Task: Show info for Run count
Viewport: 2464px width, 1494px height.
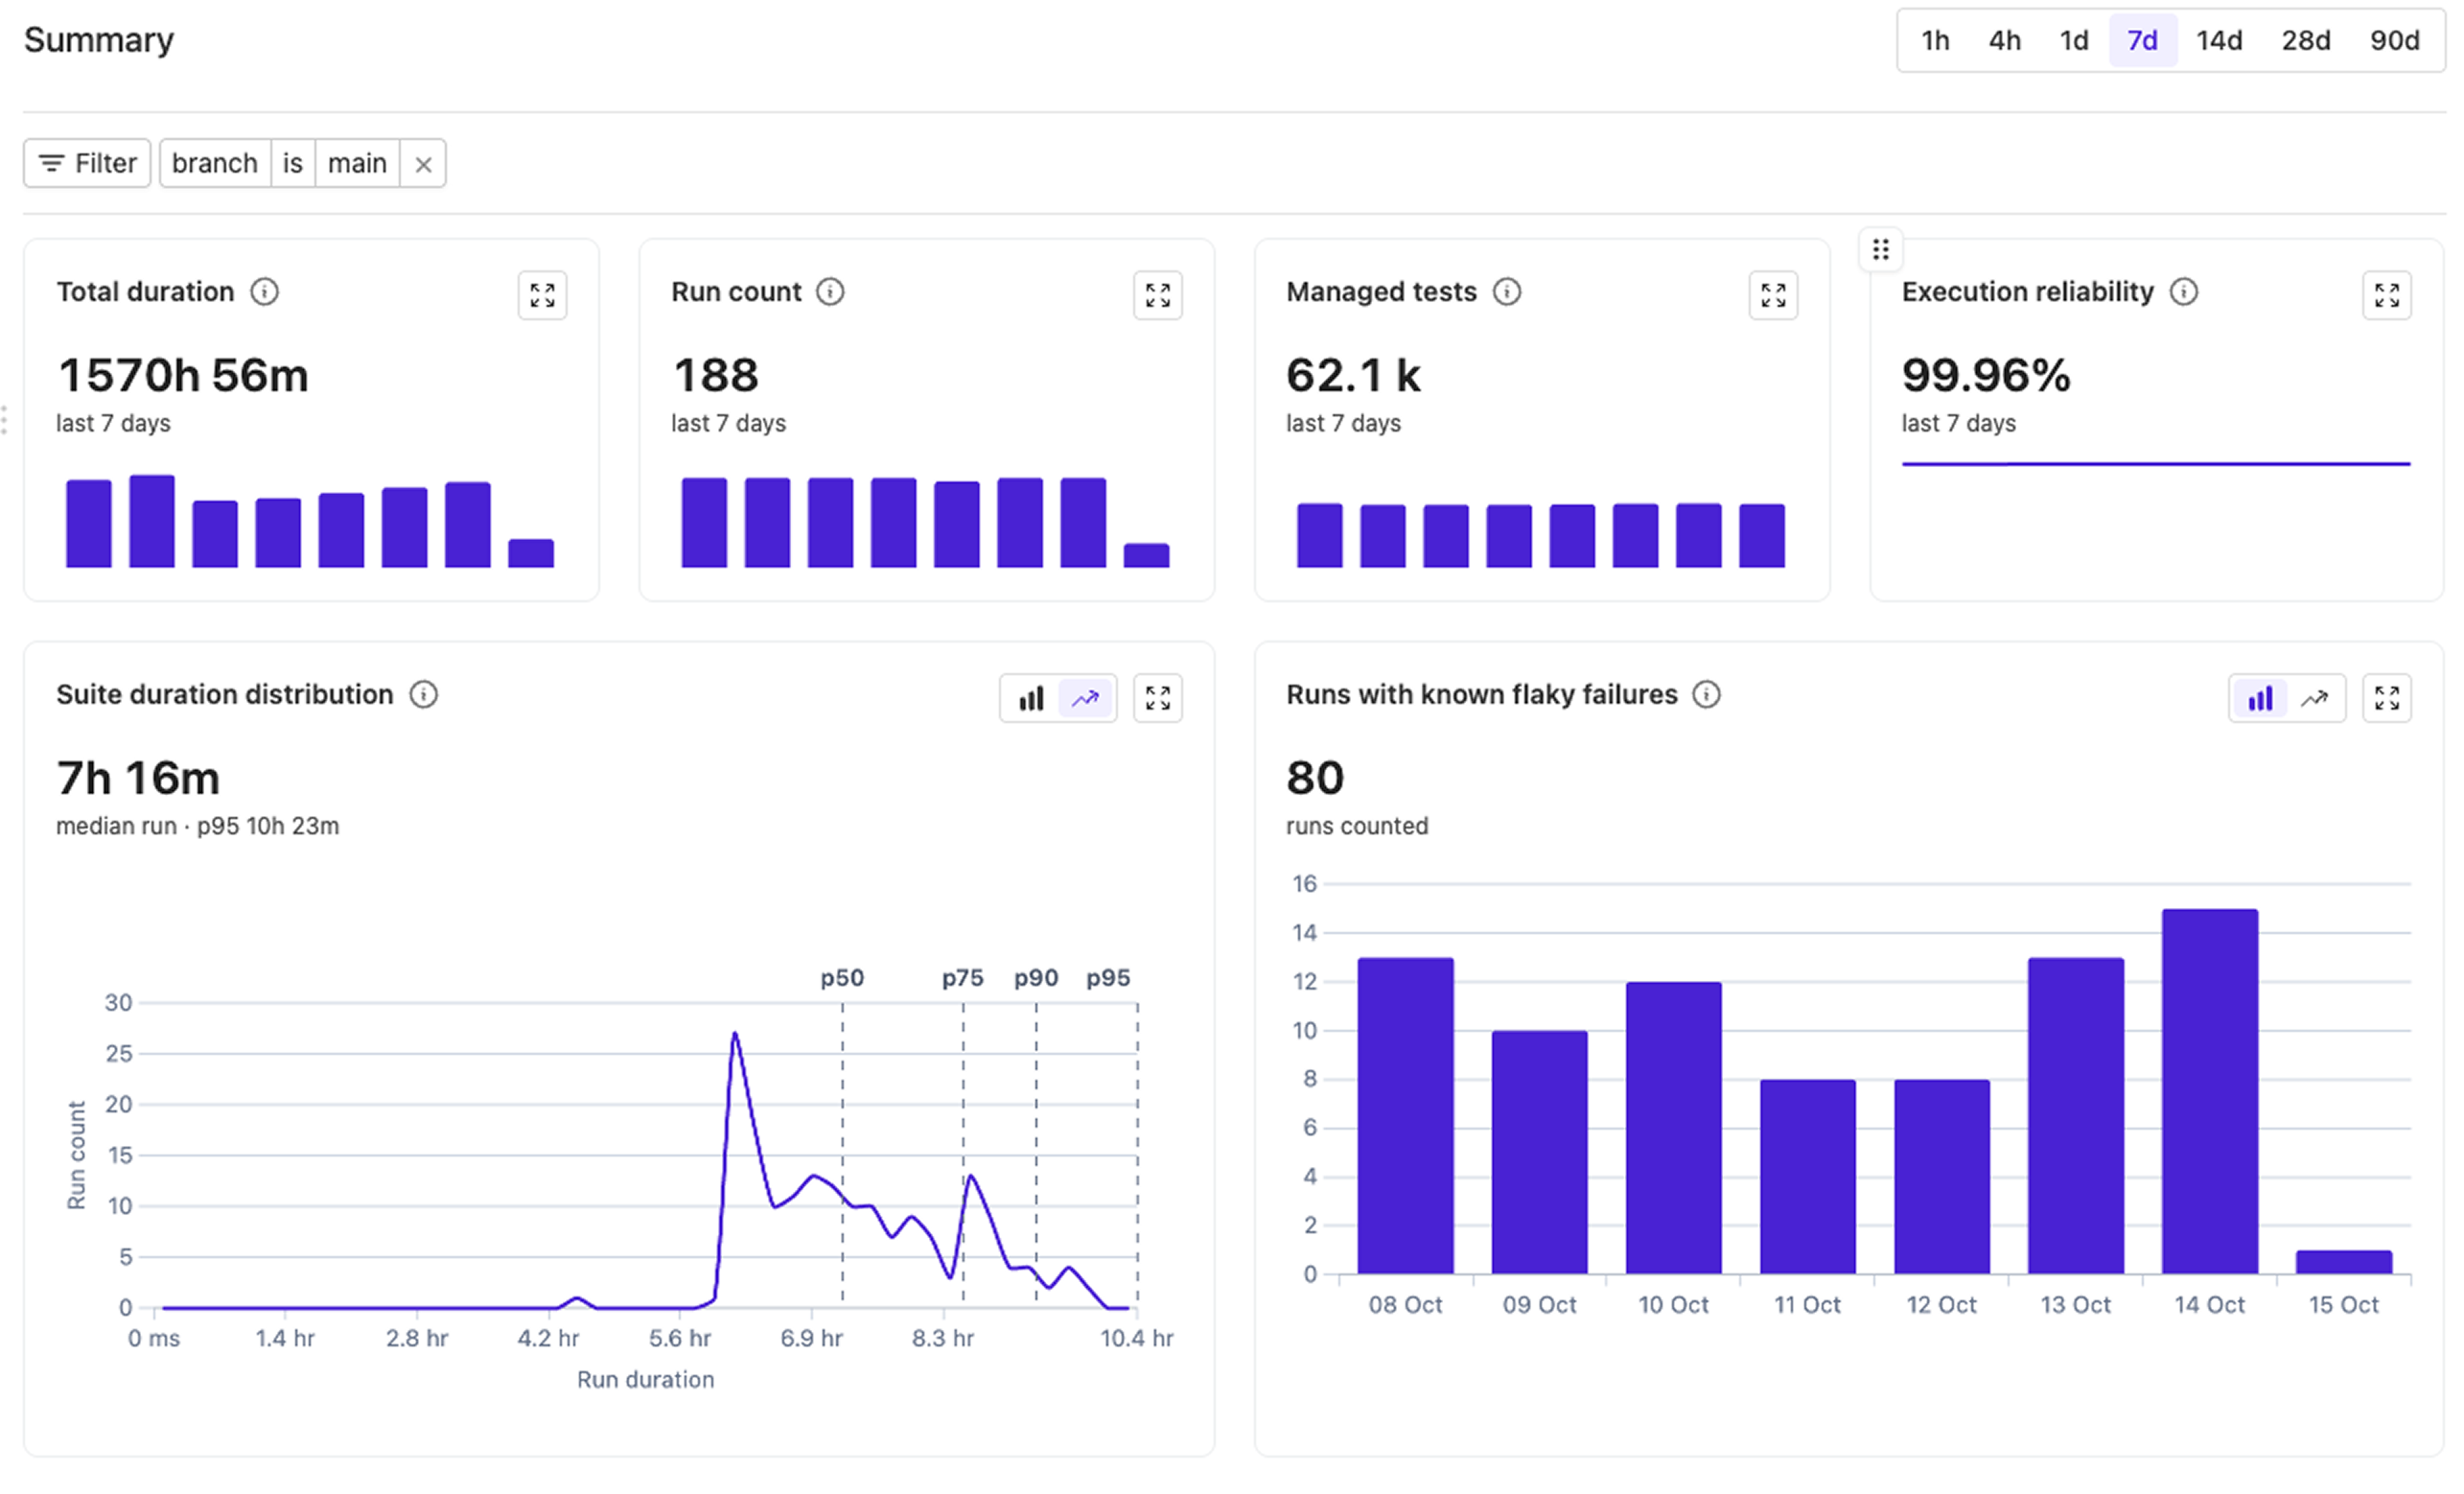Action: point(830,292)
